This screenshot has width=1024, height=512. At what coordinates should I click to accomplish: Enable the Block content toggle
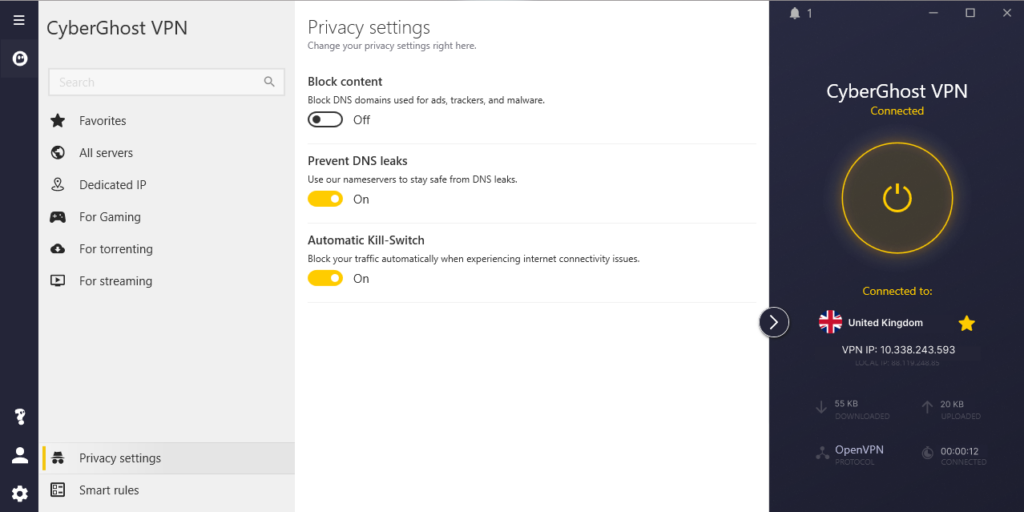click(x=325, y=120)
